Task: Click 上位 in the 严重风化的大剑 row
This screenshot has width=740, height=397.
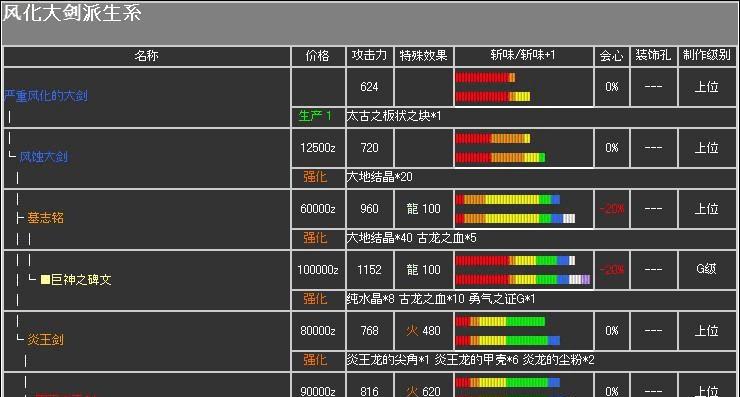Action: pos(706,87)
